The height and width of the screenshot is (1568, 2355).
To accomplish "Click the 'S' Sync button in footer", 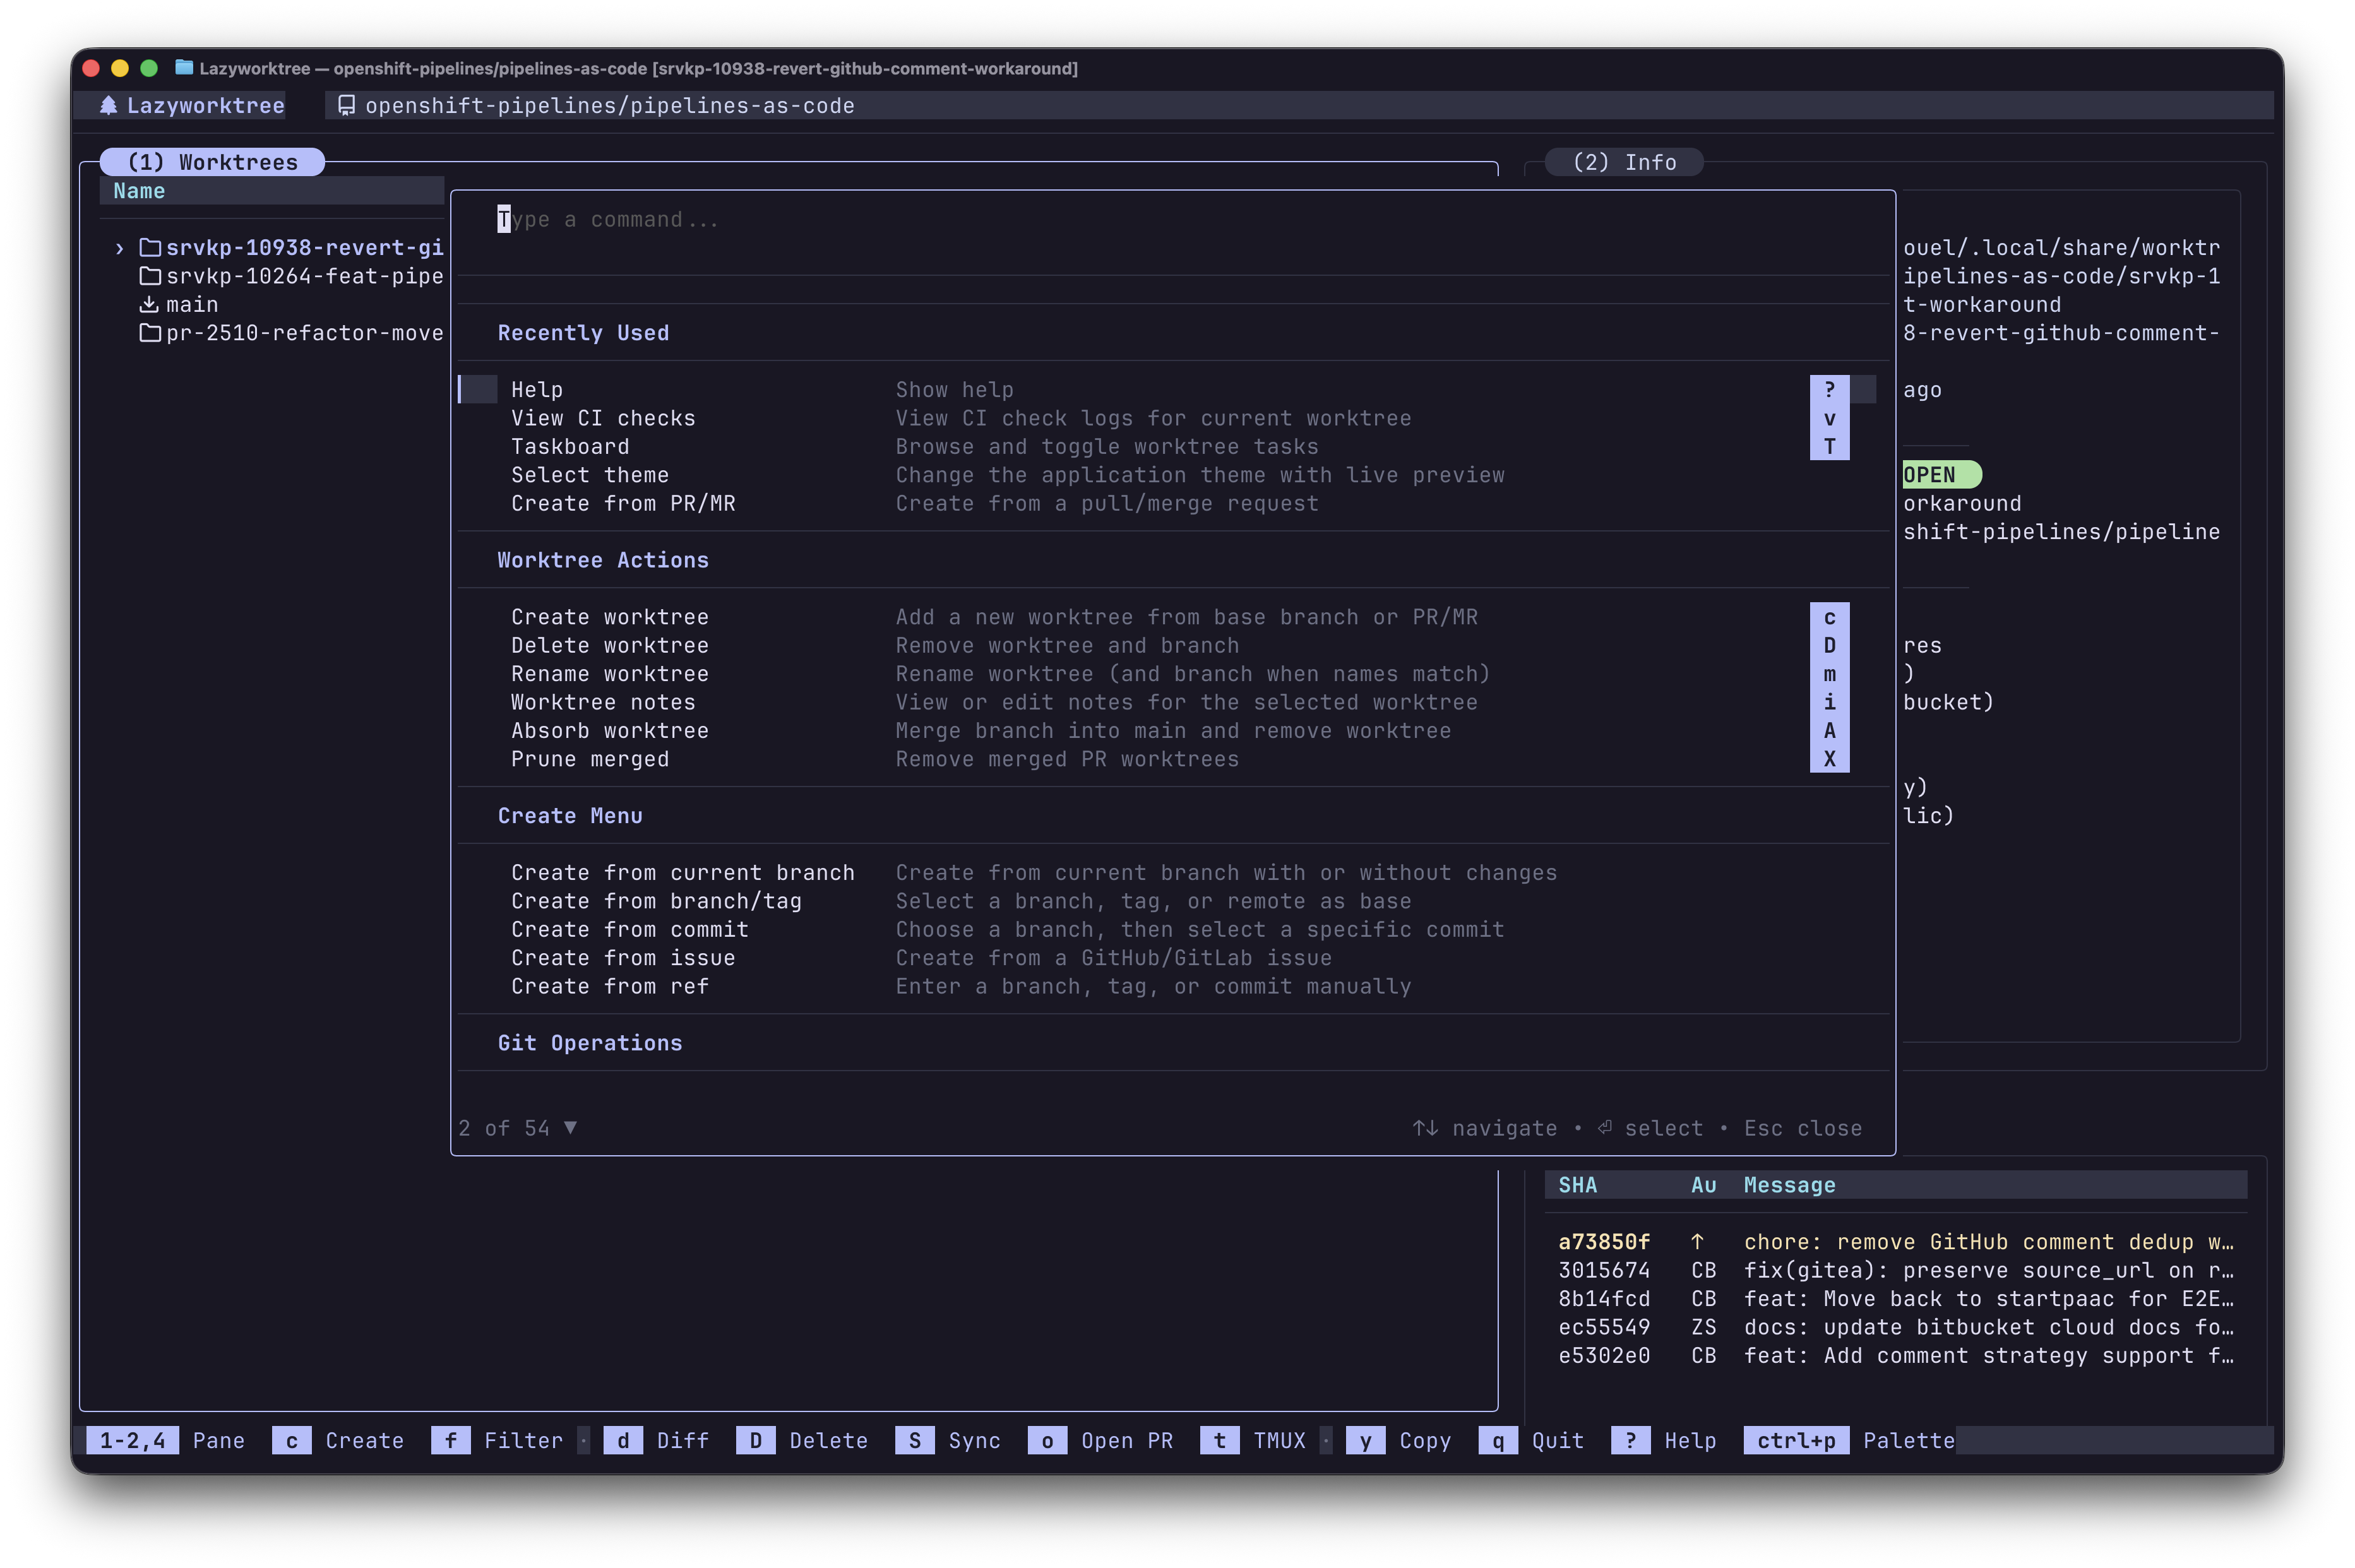I will pos(915,1440).
